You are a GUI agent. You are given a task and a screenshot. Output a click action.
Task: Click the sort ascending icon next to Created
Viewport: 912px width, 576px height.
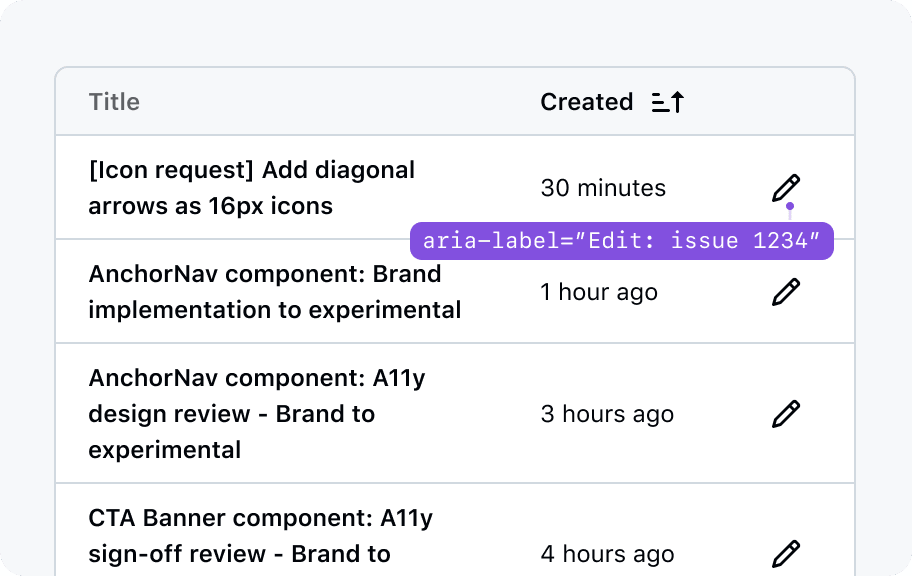pos(667,102)
